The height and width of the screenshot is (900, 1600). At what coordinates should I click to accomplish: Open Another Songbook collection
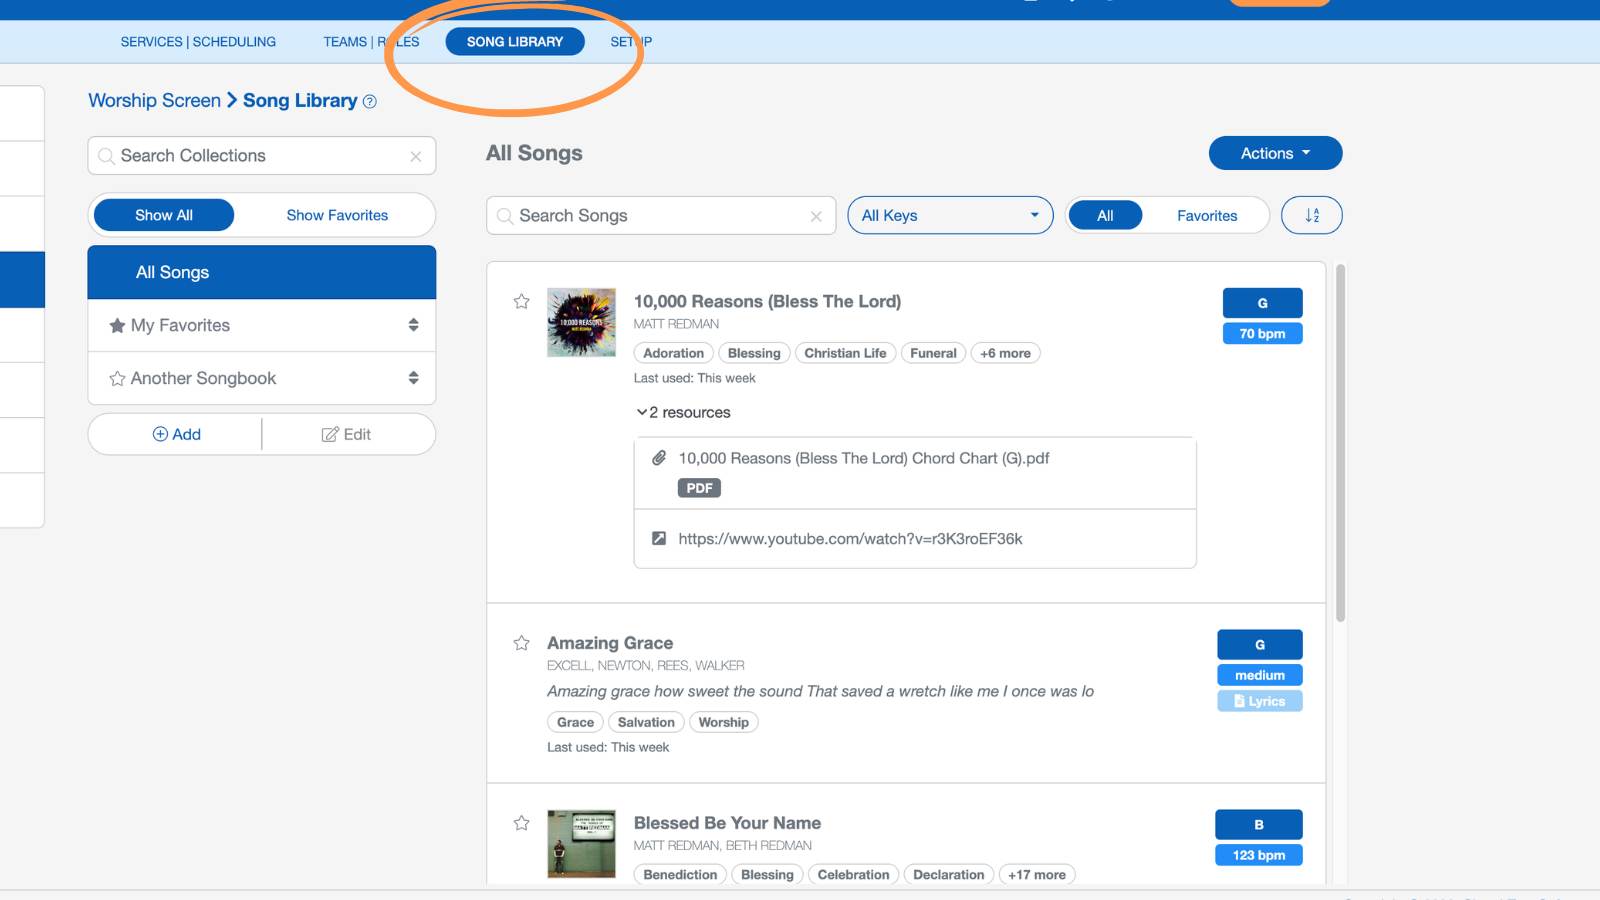(x=262, y=378)
